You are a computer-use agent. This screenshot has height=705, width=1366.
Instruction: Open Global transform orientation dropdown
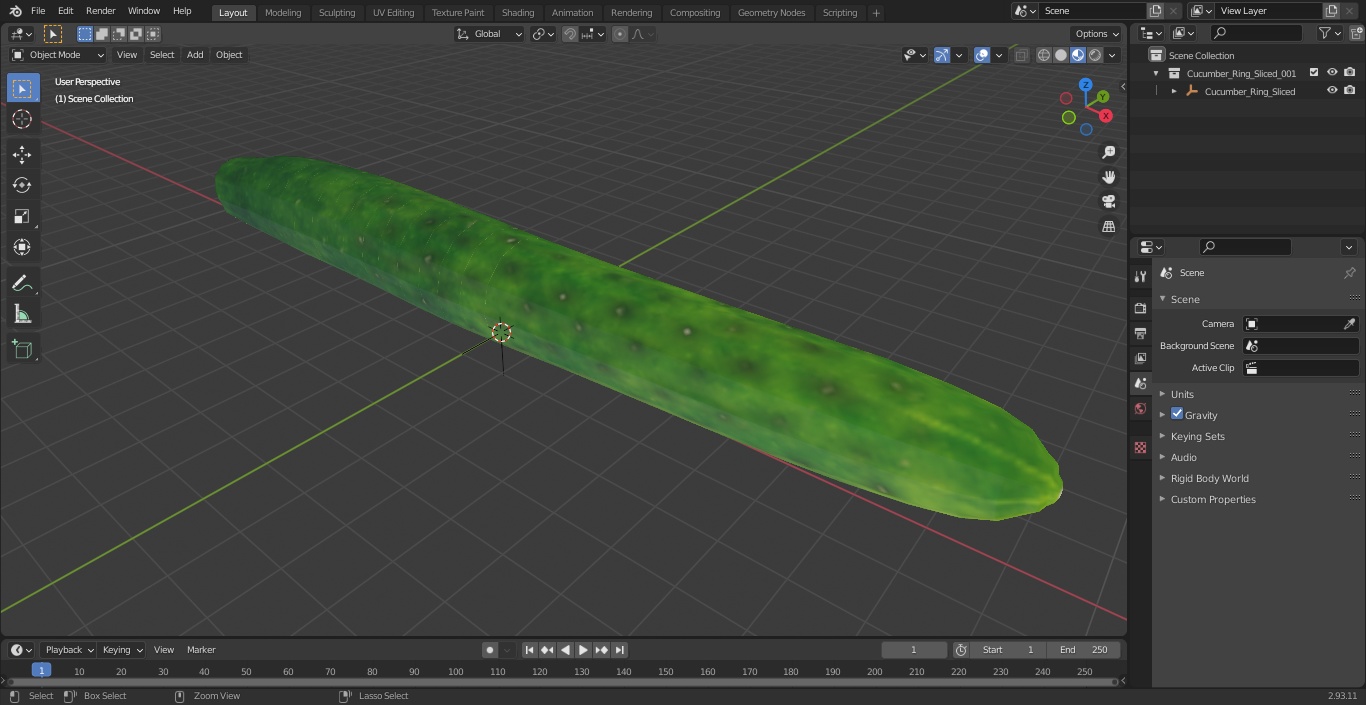[x=490, y=34]
